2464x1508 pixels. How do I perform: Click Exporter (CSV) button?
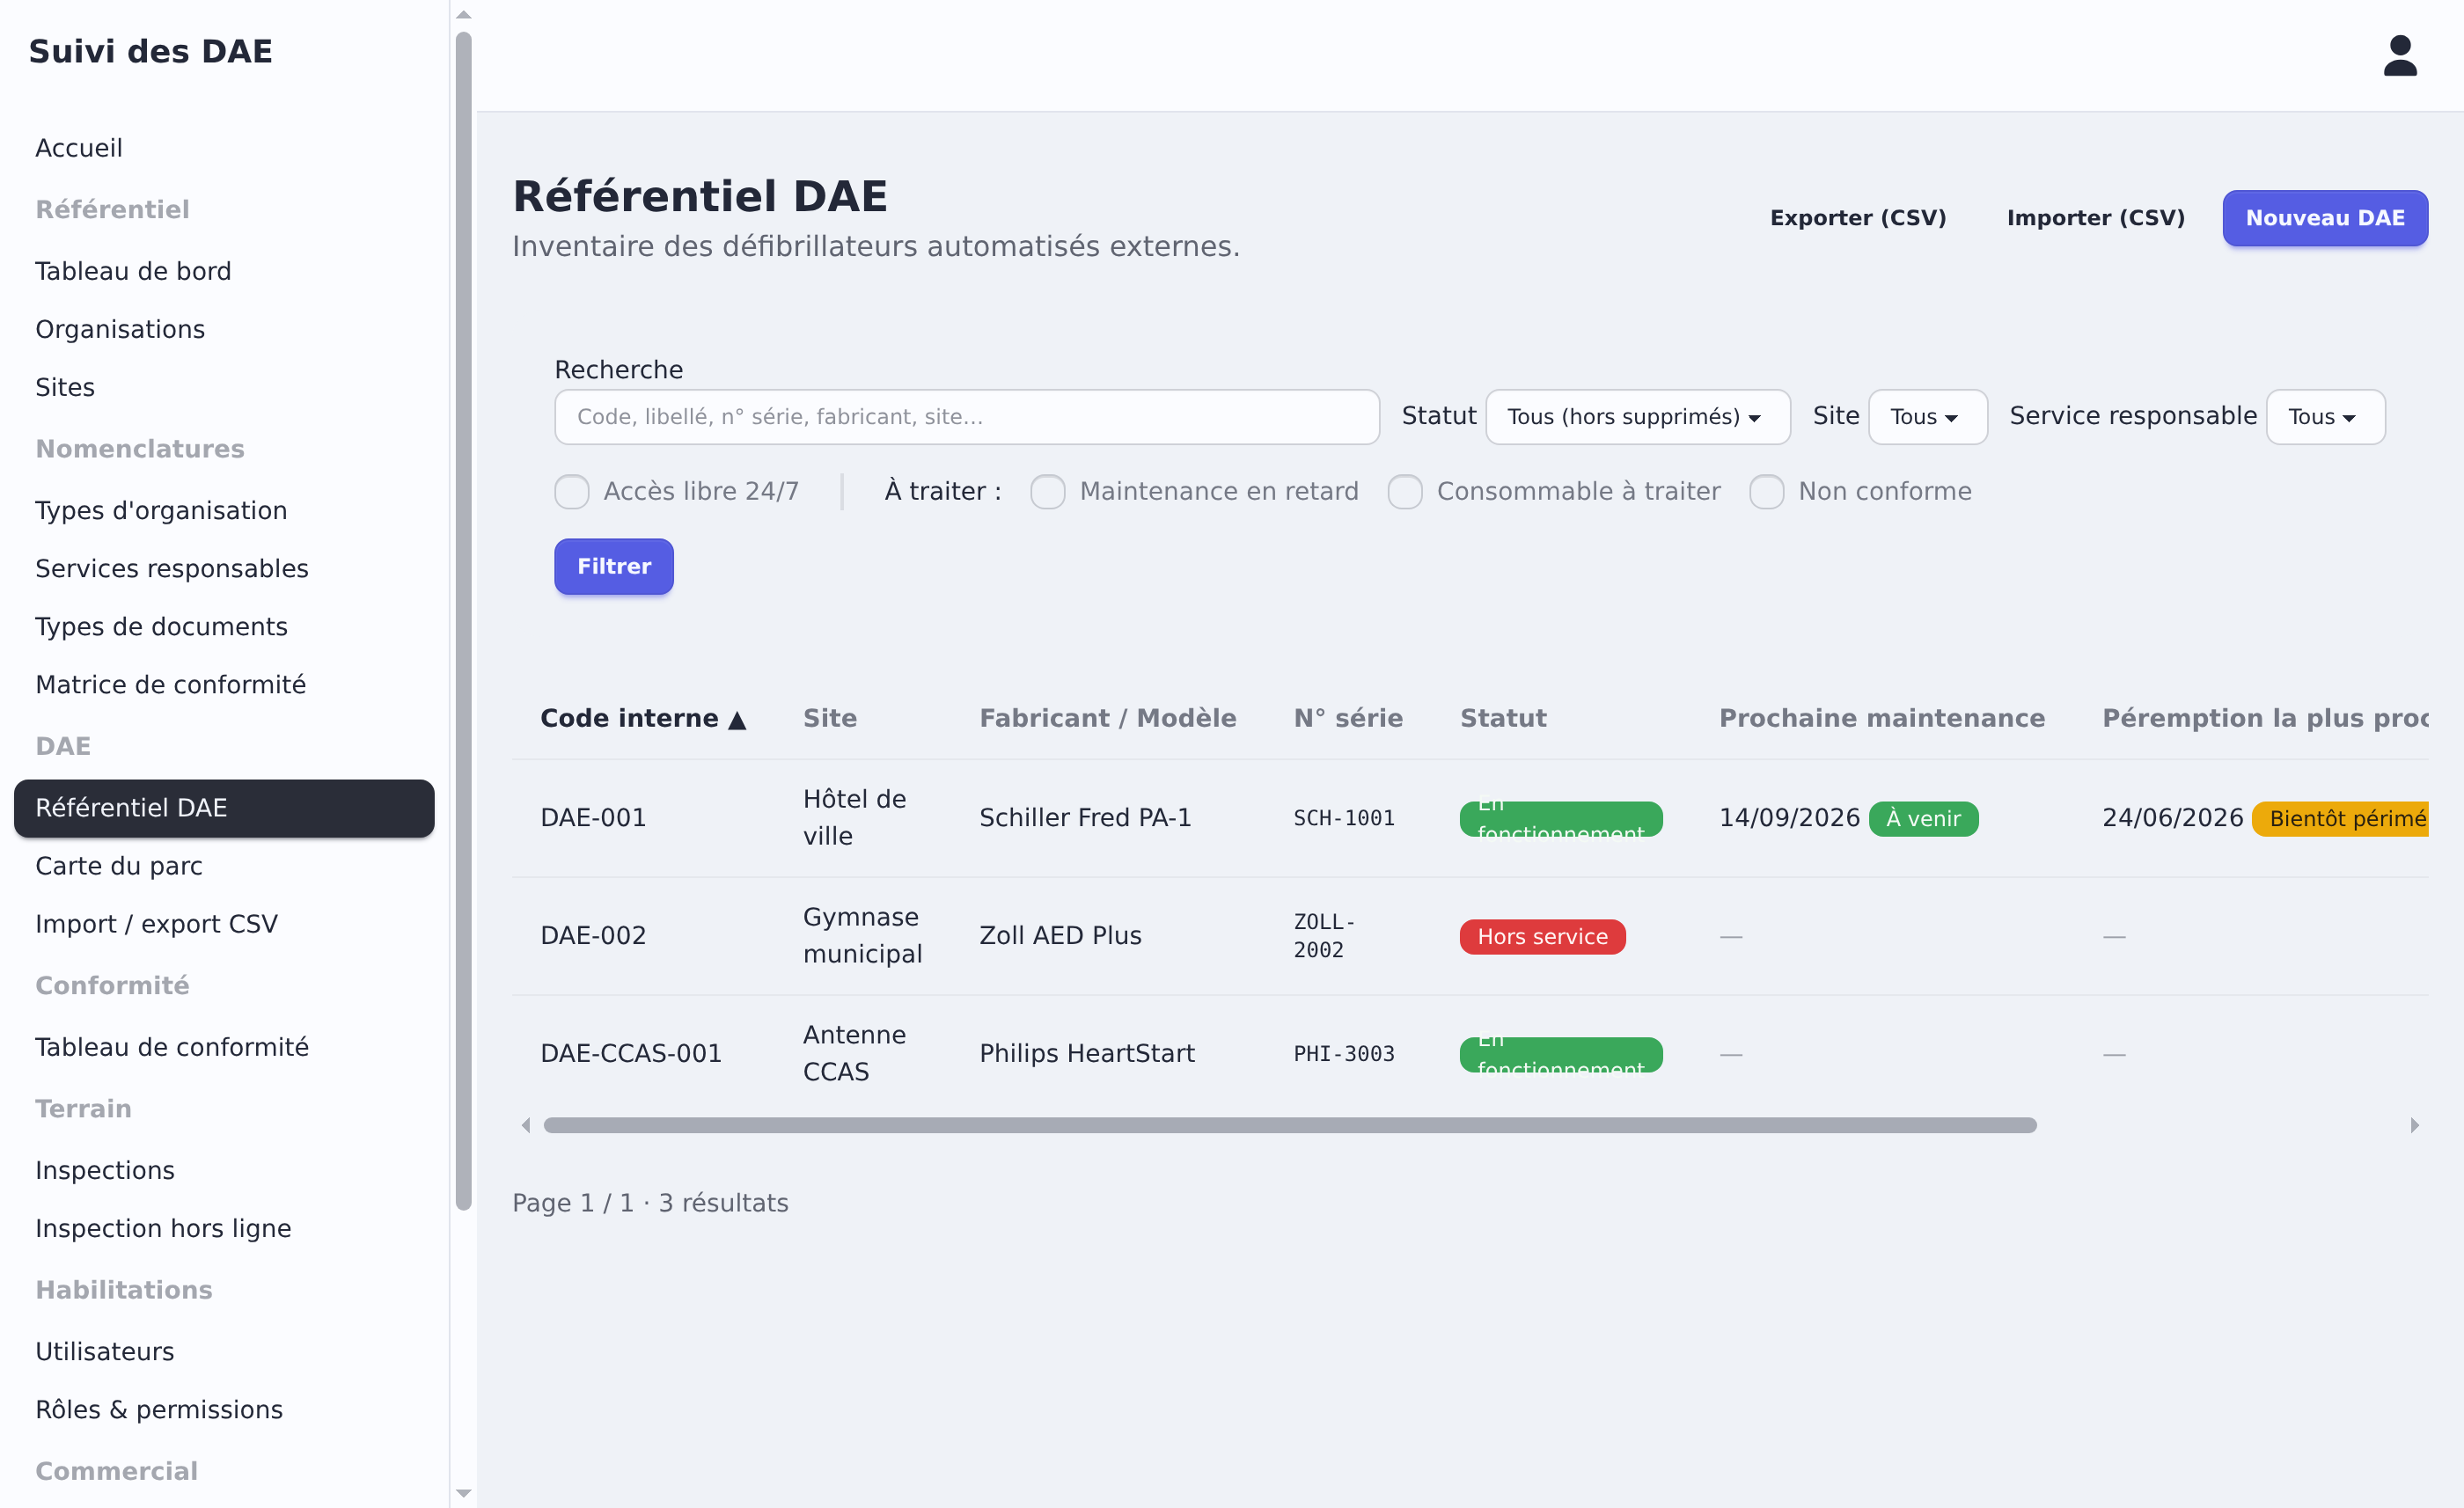1858,218
